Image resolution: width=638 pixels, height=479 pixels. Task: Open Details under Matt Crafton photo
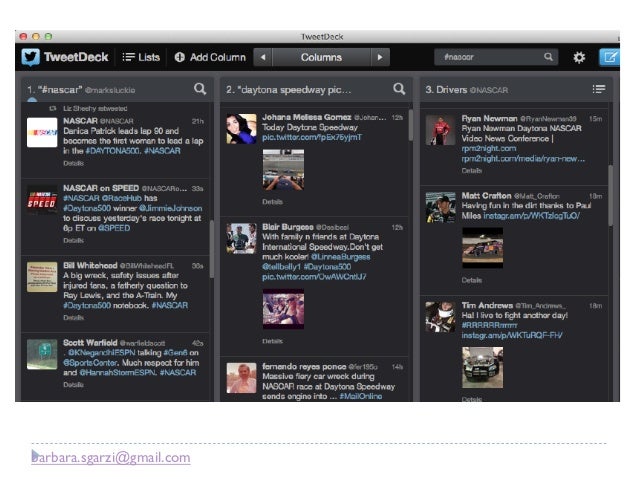(472, 280)
